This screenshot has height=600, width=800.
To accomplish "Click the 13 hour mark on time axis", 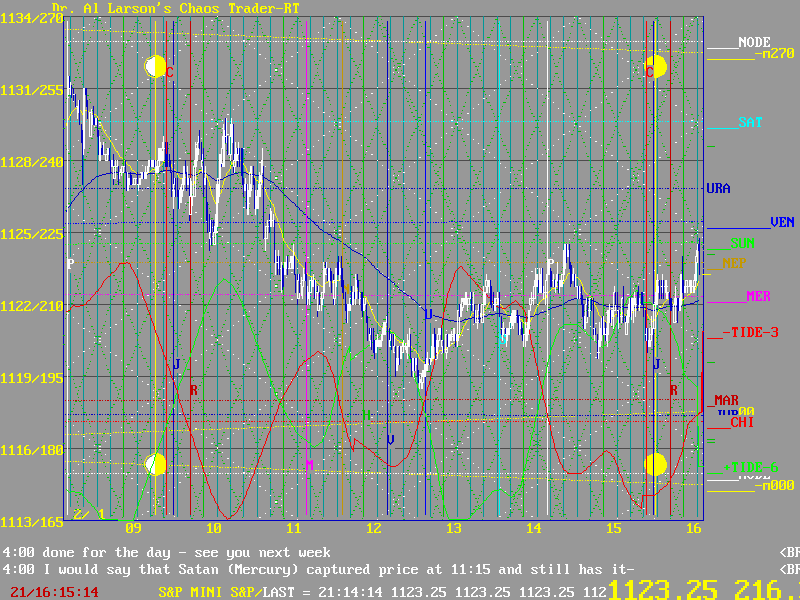I will (453, 528).
